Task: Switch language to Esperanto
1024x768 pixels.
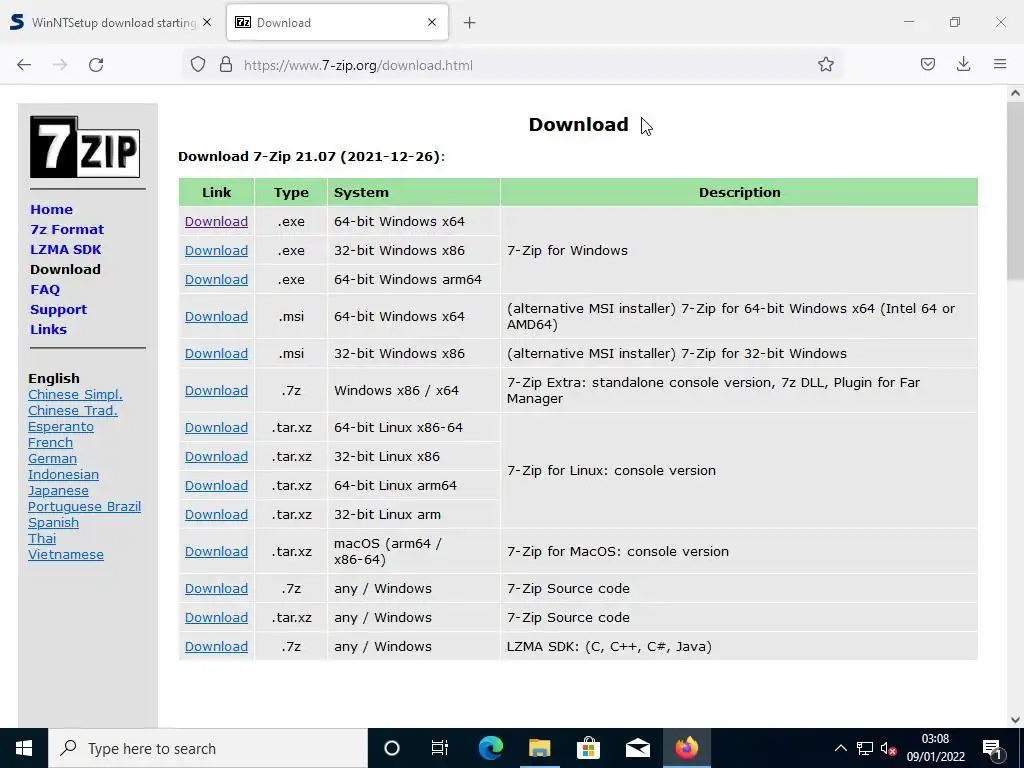Action: [61, 427]
